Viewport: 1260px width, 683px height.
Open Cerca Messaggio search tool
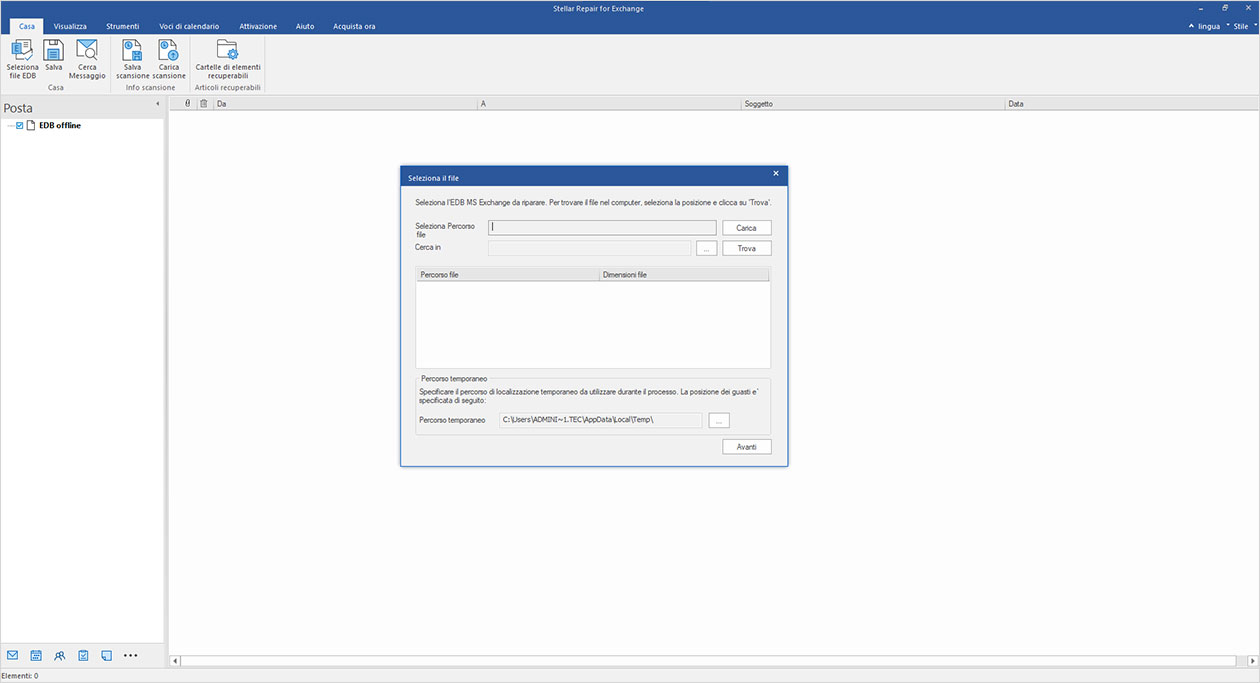[x=87, y=58]
